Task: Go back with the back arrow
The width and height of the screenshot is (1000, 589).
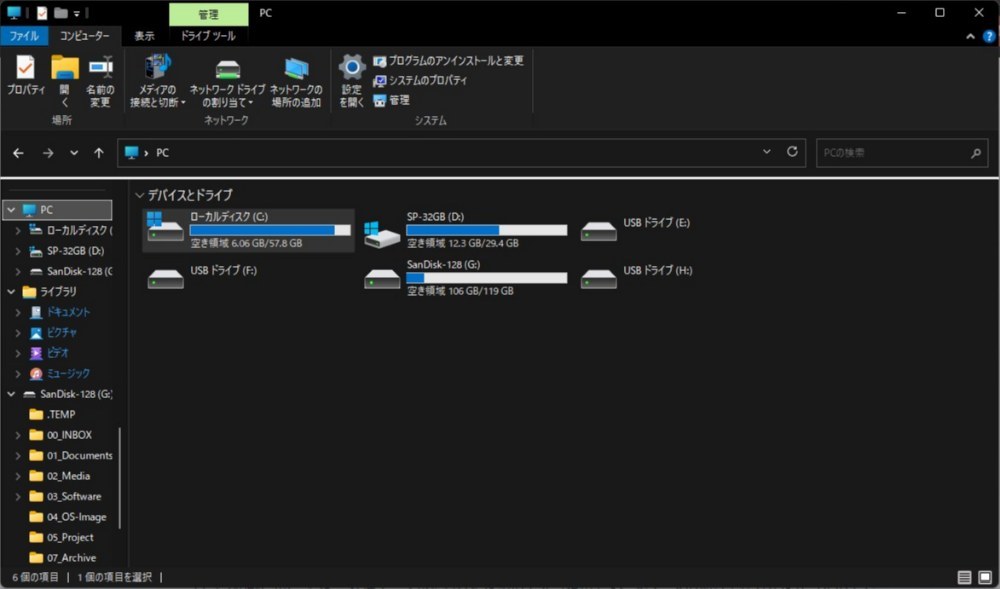Action: point(18,153)
